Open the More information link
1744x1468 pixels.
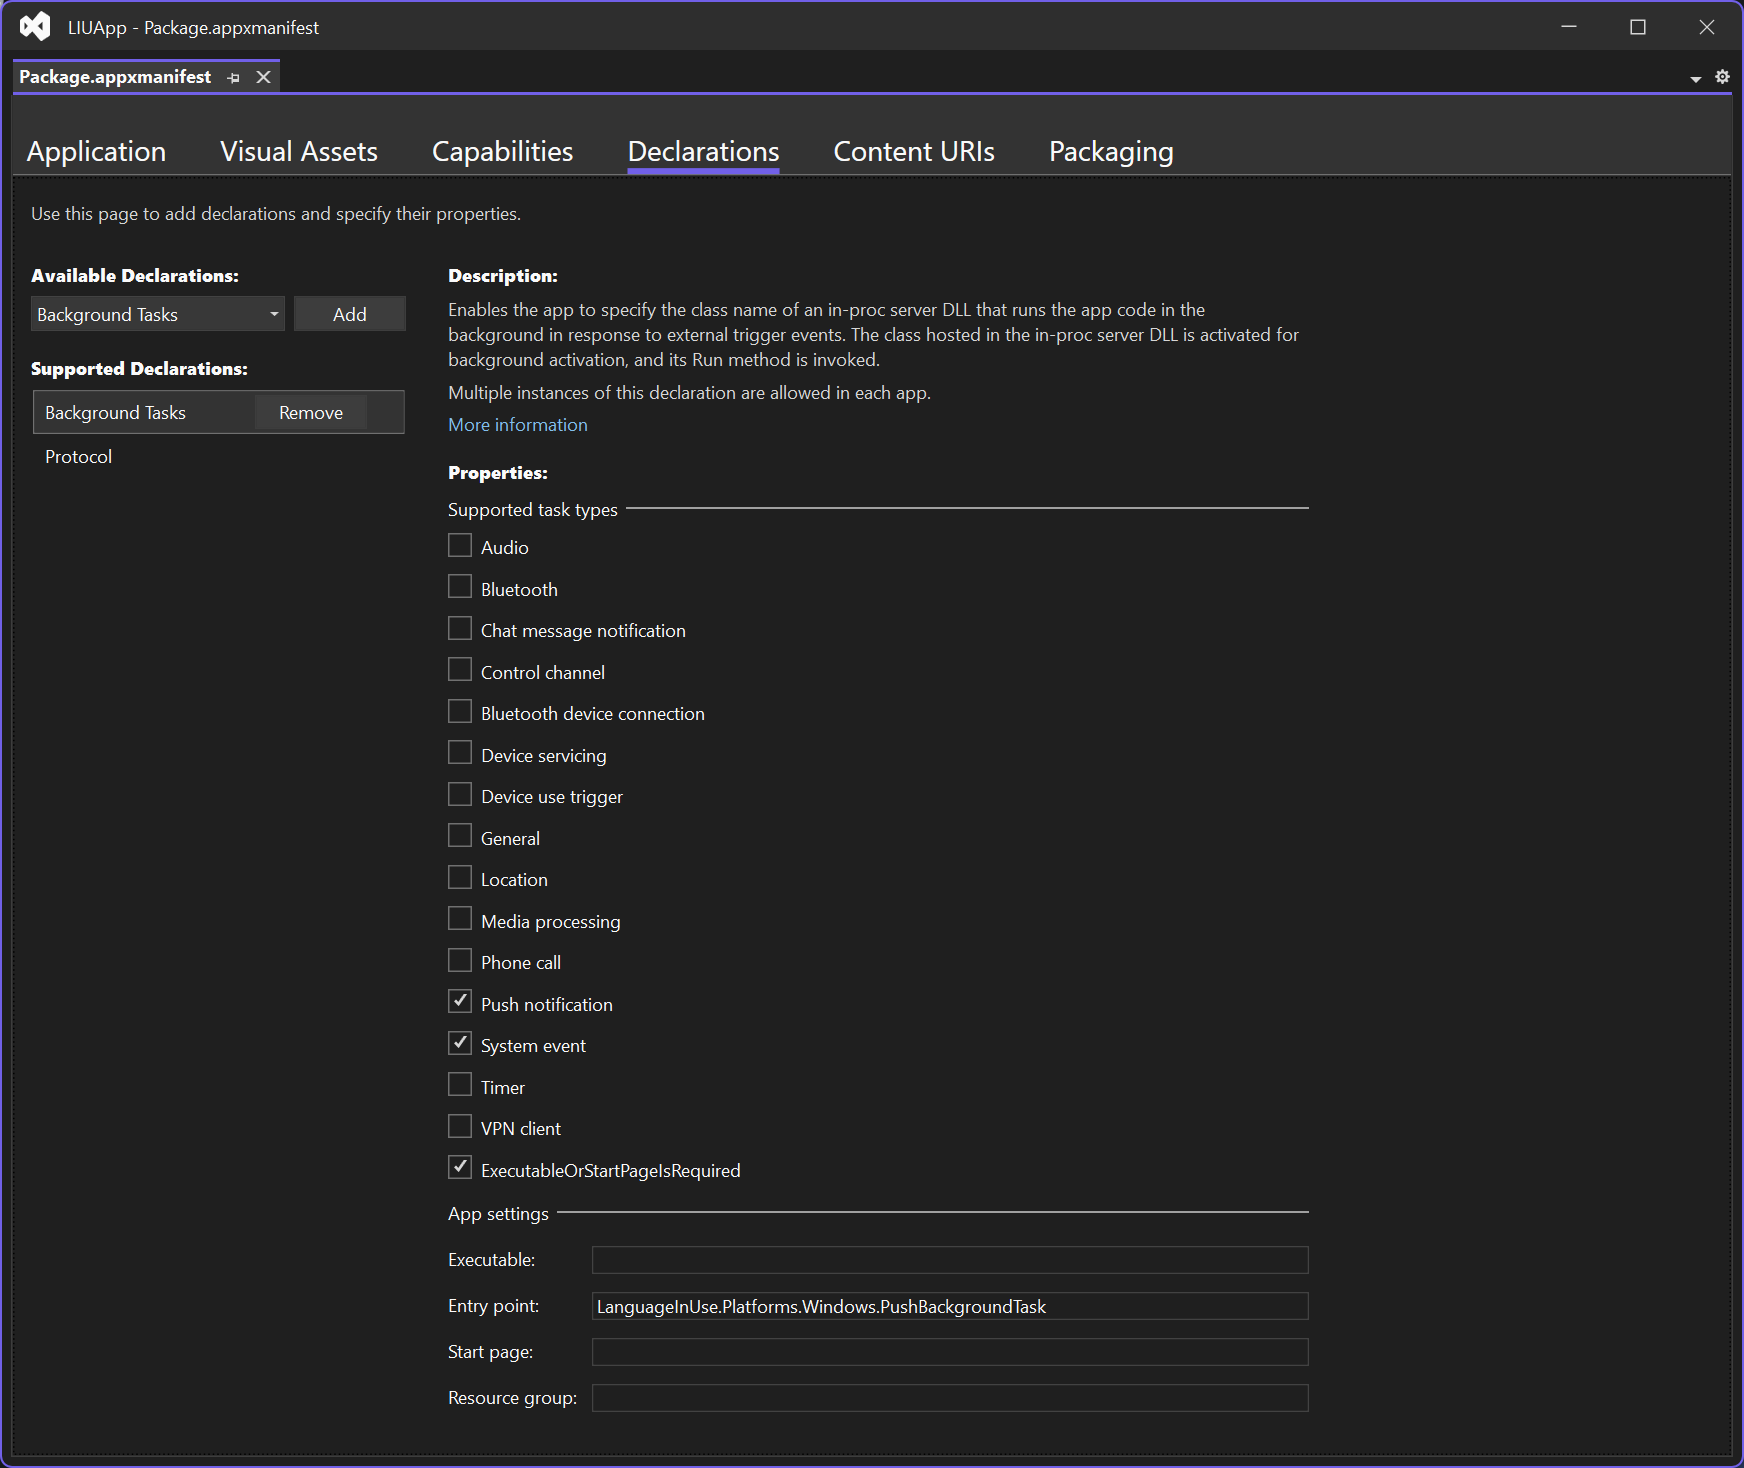(518, 425)
